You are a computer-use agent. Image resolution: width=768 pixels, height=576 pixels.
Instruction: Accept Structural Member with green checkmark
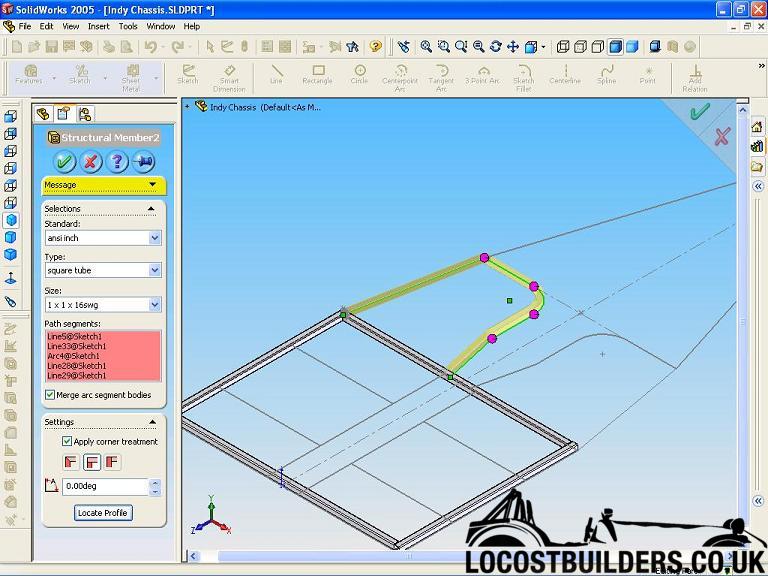[x=64, y=161]
